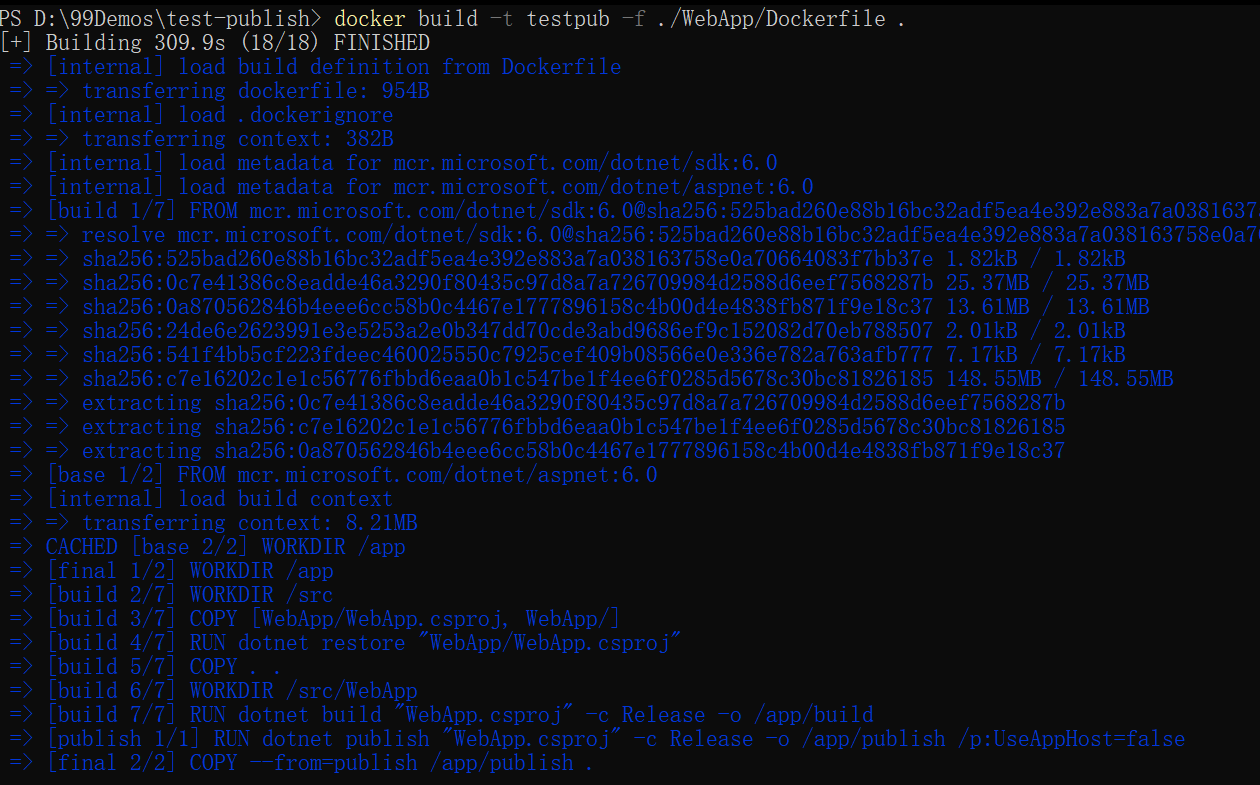Screen dimensions: 1260x785
Task: Click the build 5/7 COPY . . line
Action: (146, 667)
